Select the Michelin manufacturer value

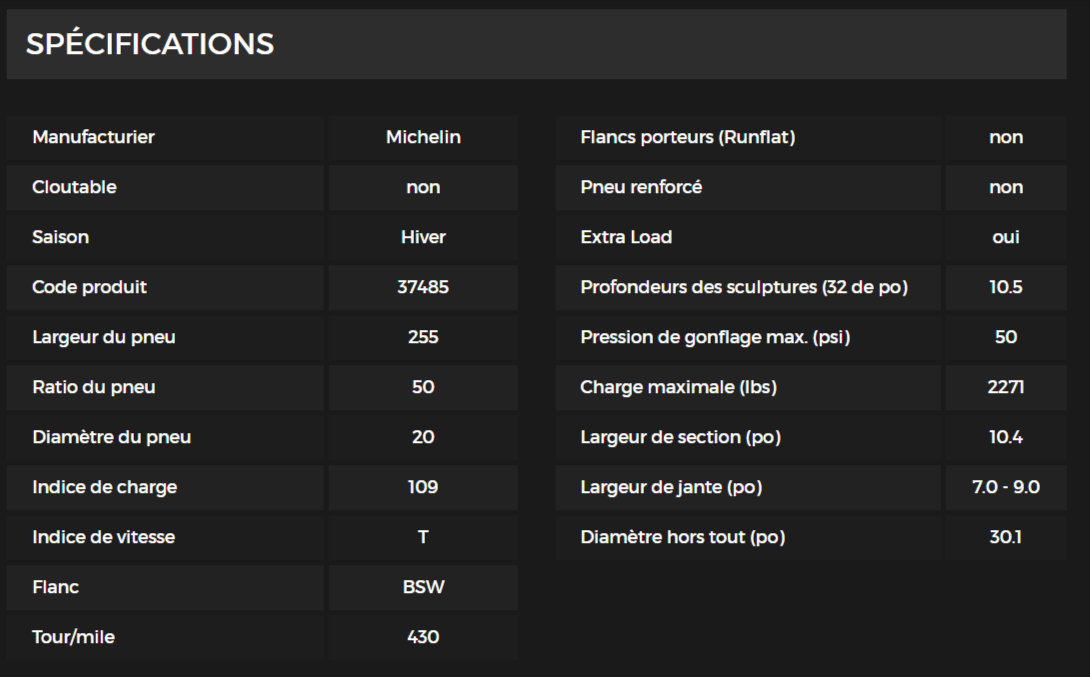(x=423, y=137)
